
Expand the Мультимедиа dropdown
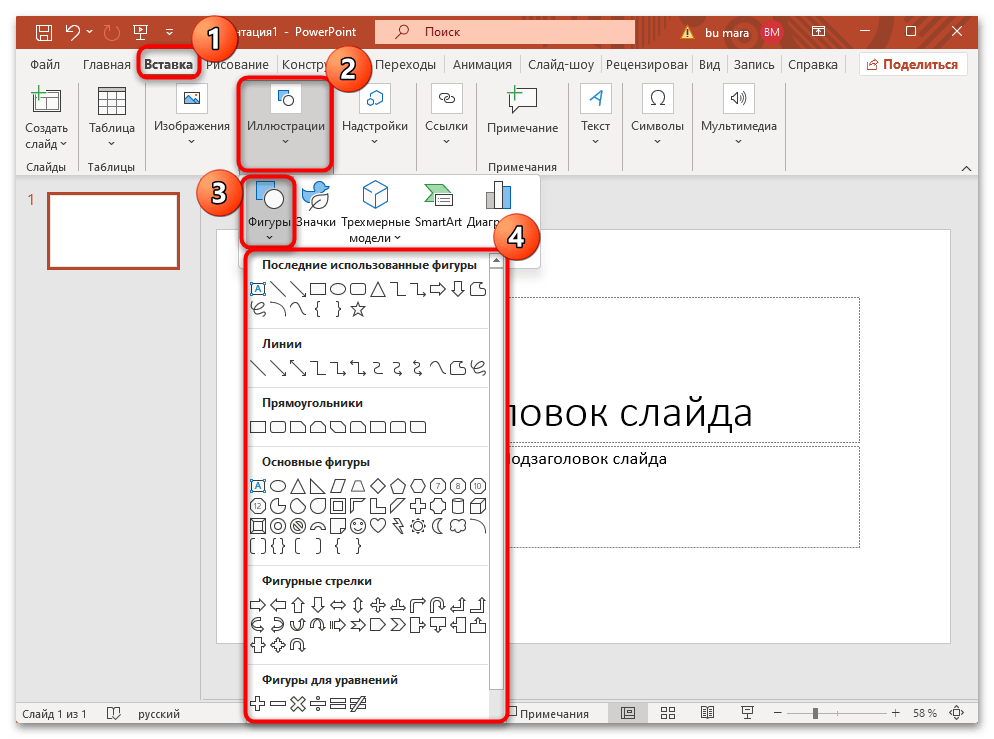point(739,142)
